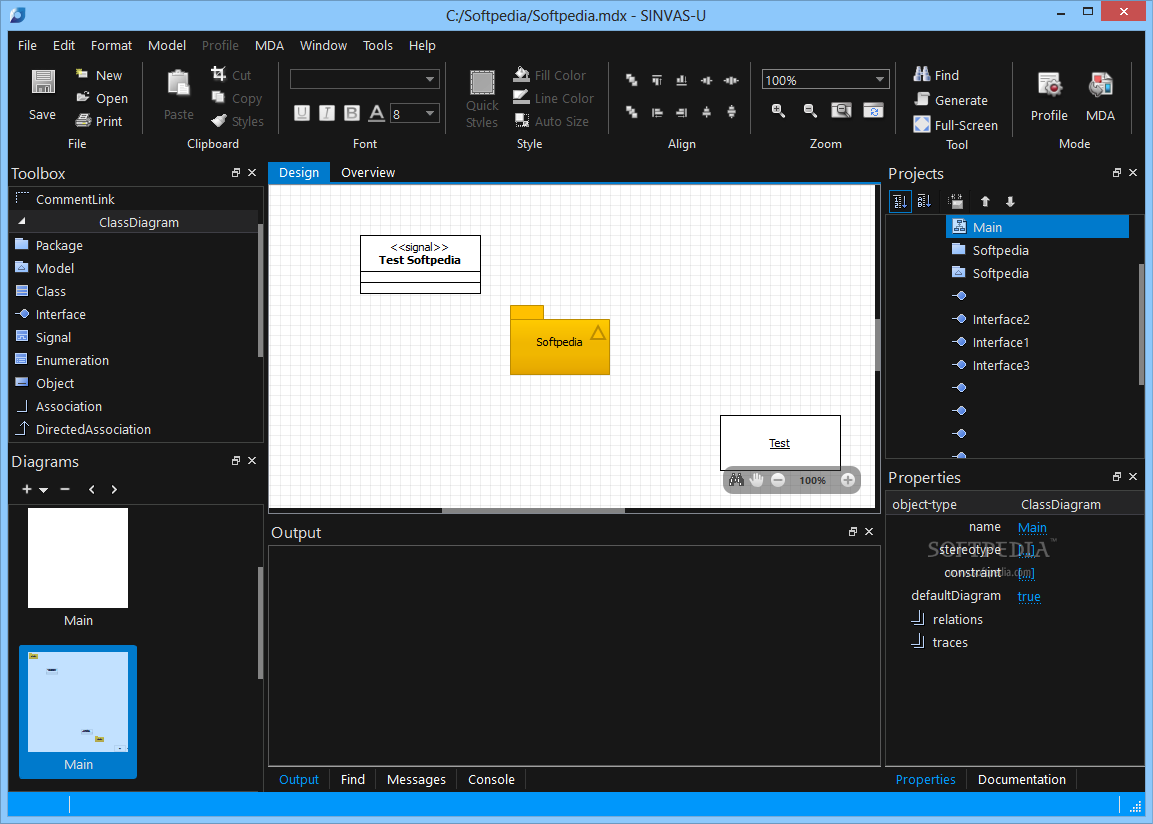The height and width of the screenshot is (824, 1153).
Task: Edit the name value Main
Action: [x=1032, y=528]
